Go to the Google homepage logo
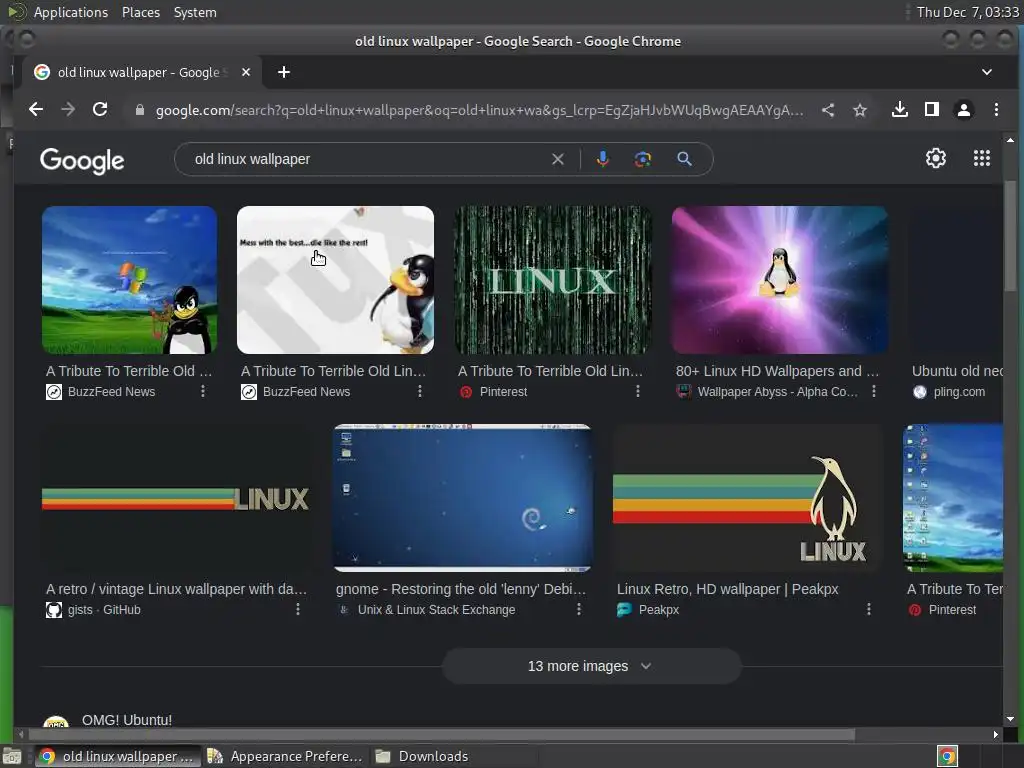The width and height of the screenshot is (1024, 768). pos(82,161)
